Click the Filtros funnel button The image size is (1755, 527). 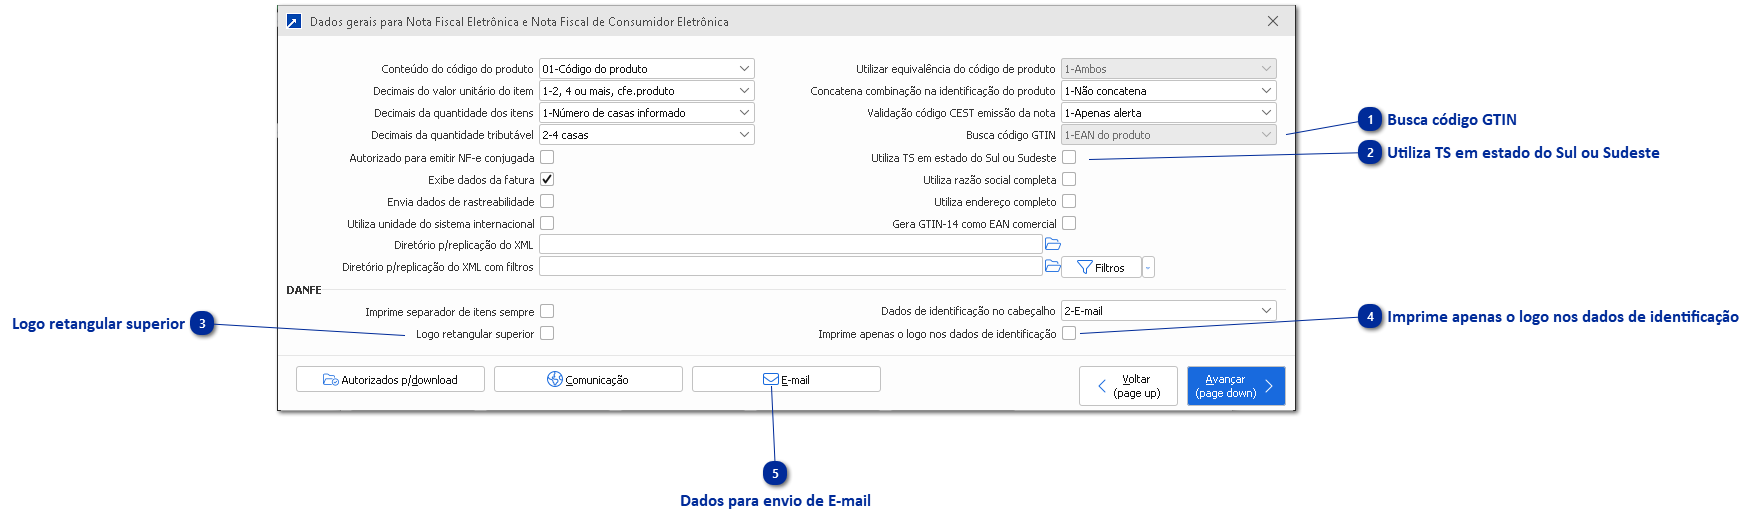(1101, 267)
